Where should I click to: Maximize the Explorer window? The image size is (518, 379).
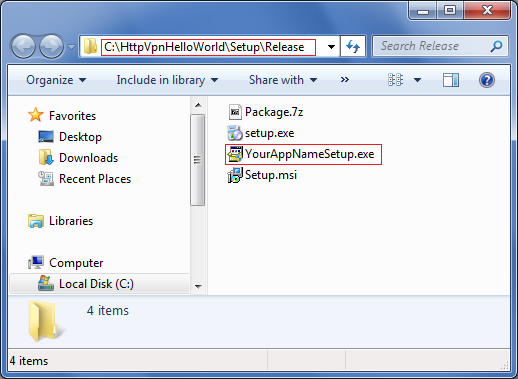point(450,11)
